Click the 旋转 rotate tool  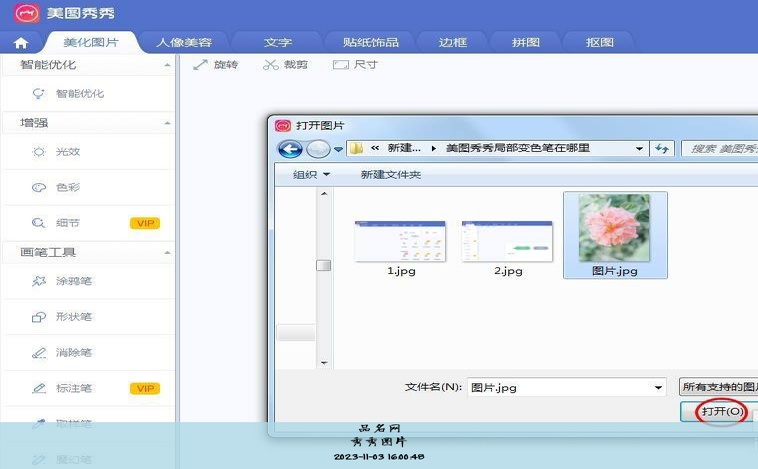216,65
